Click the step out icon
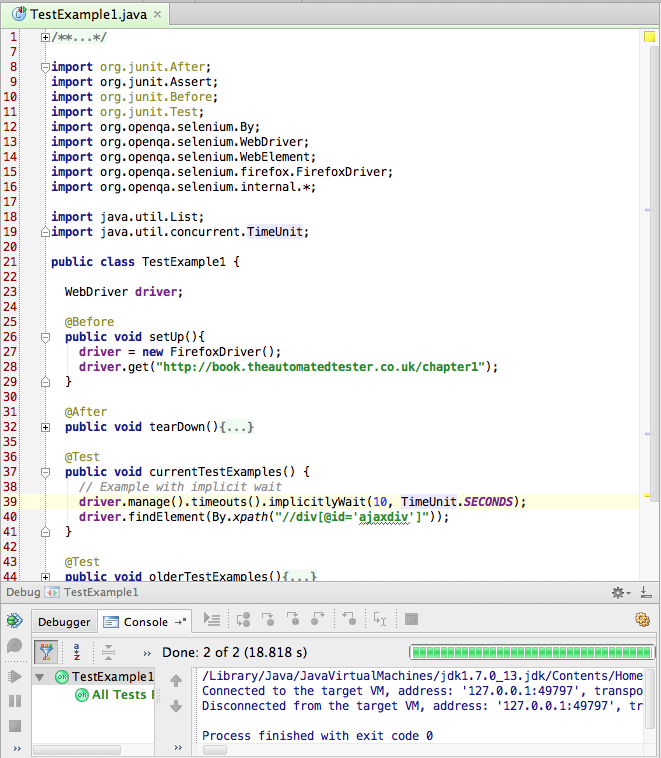Viewport: 661px width, 758px height. click(x=317, y=619)
